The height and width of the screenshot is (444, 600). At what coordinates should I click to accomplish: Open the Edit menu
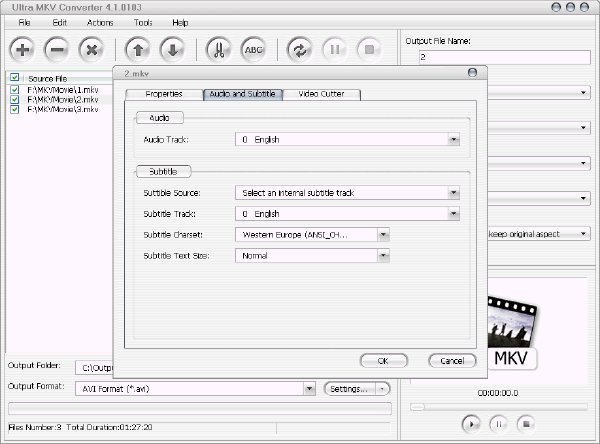(59, 23)
